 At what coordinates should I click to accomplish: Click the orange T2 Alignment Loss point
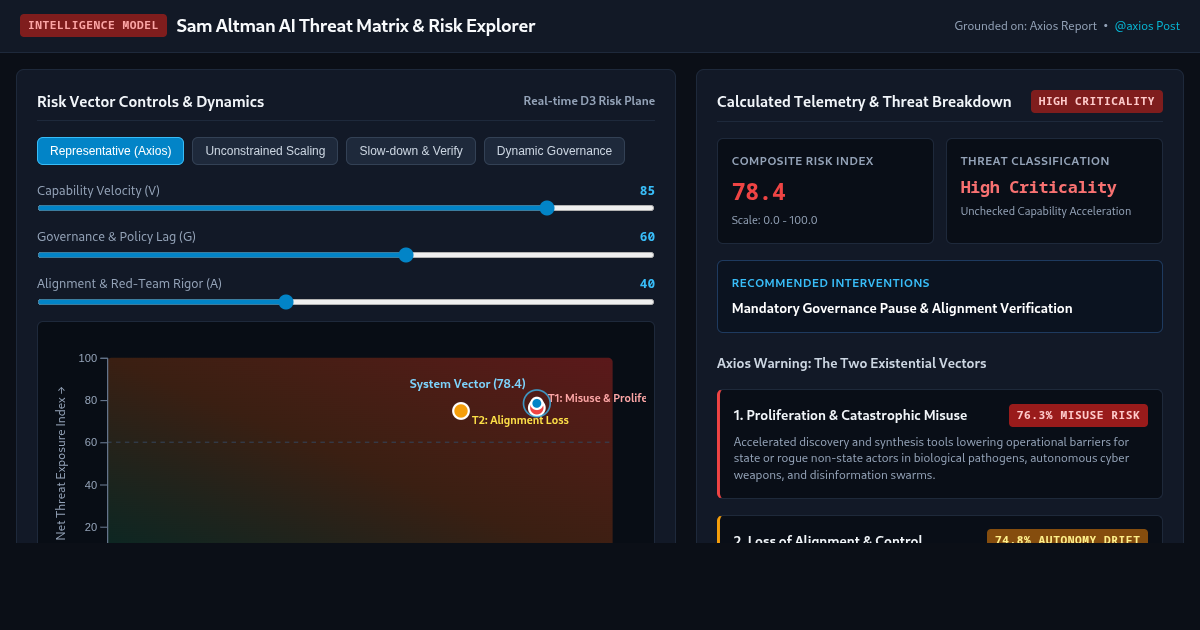tap(461, 411)
